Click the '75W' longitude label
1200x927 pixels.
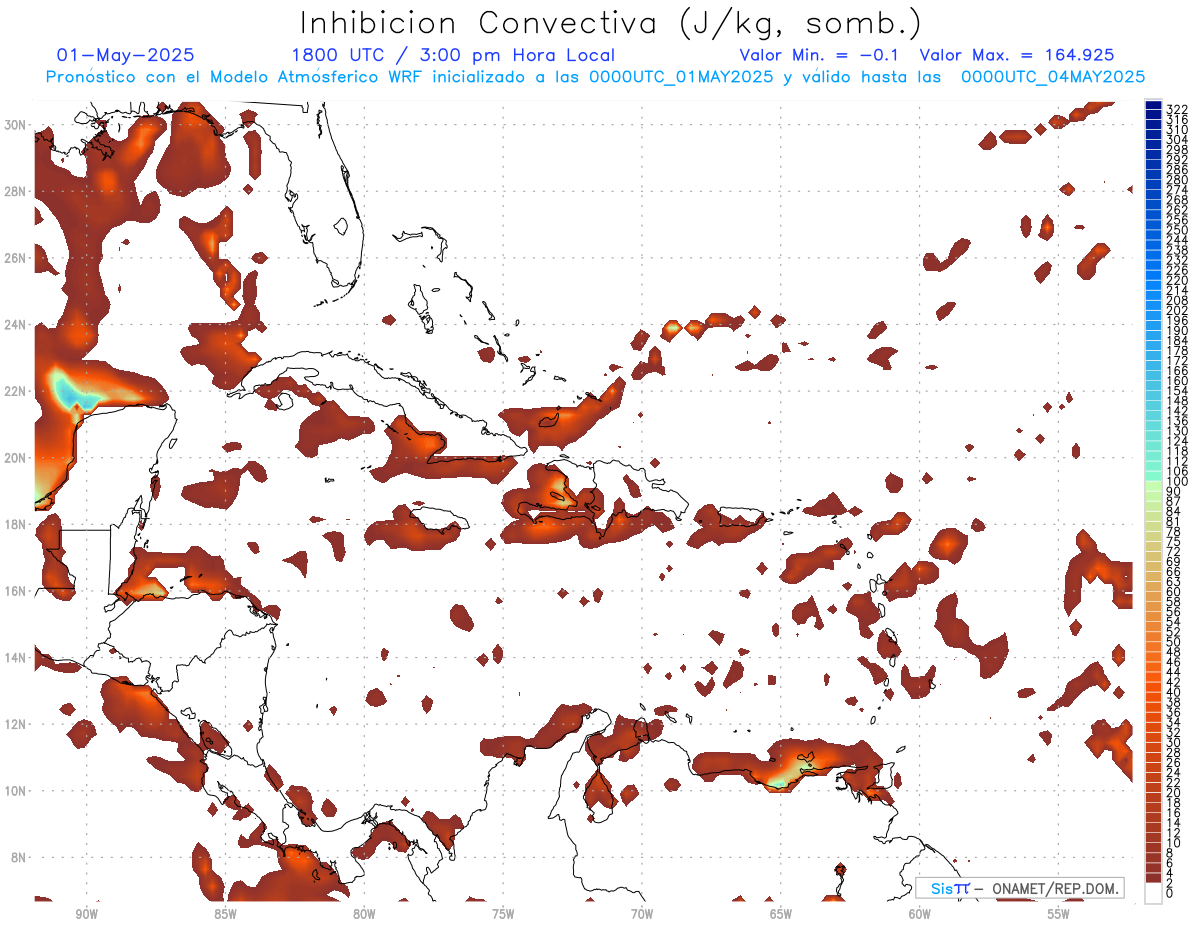coord(503,914)
